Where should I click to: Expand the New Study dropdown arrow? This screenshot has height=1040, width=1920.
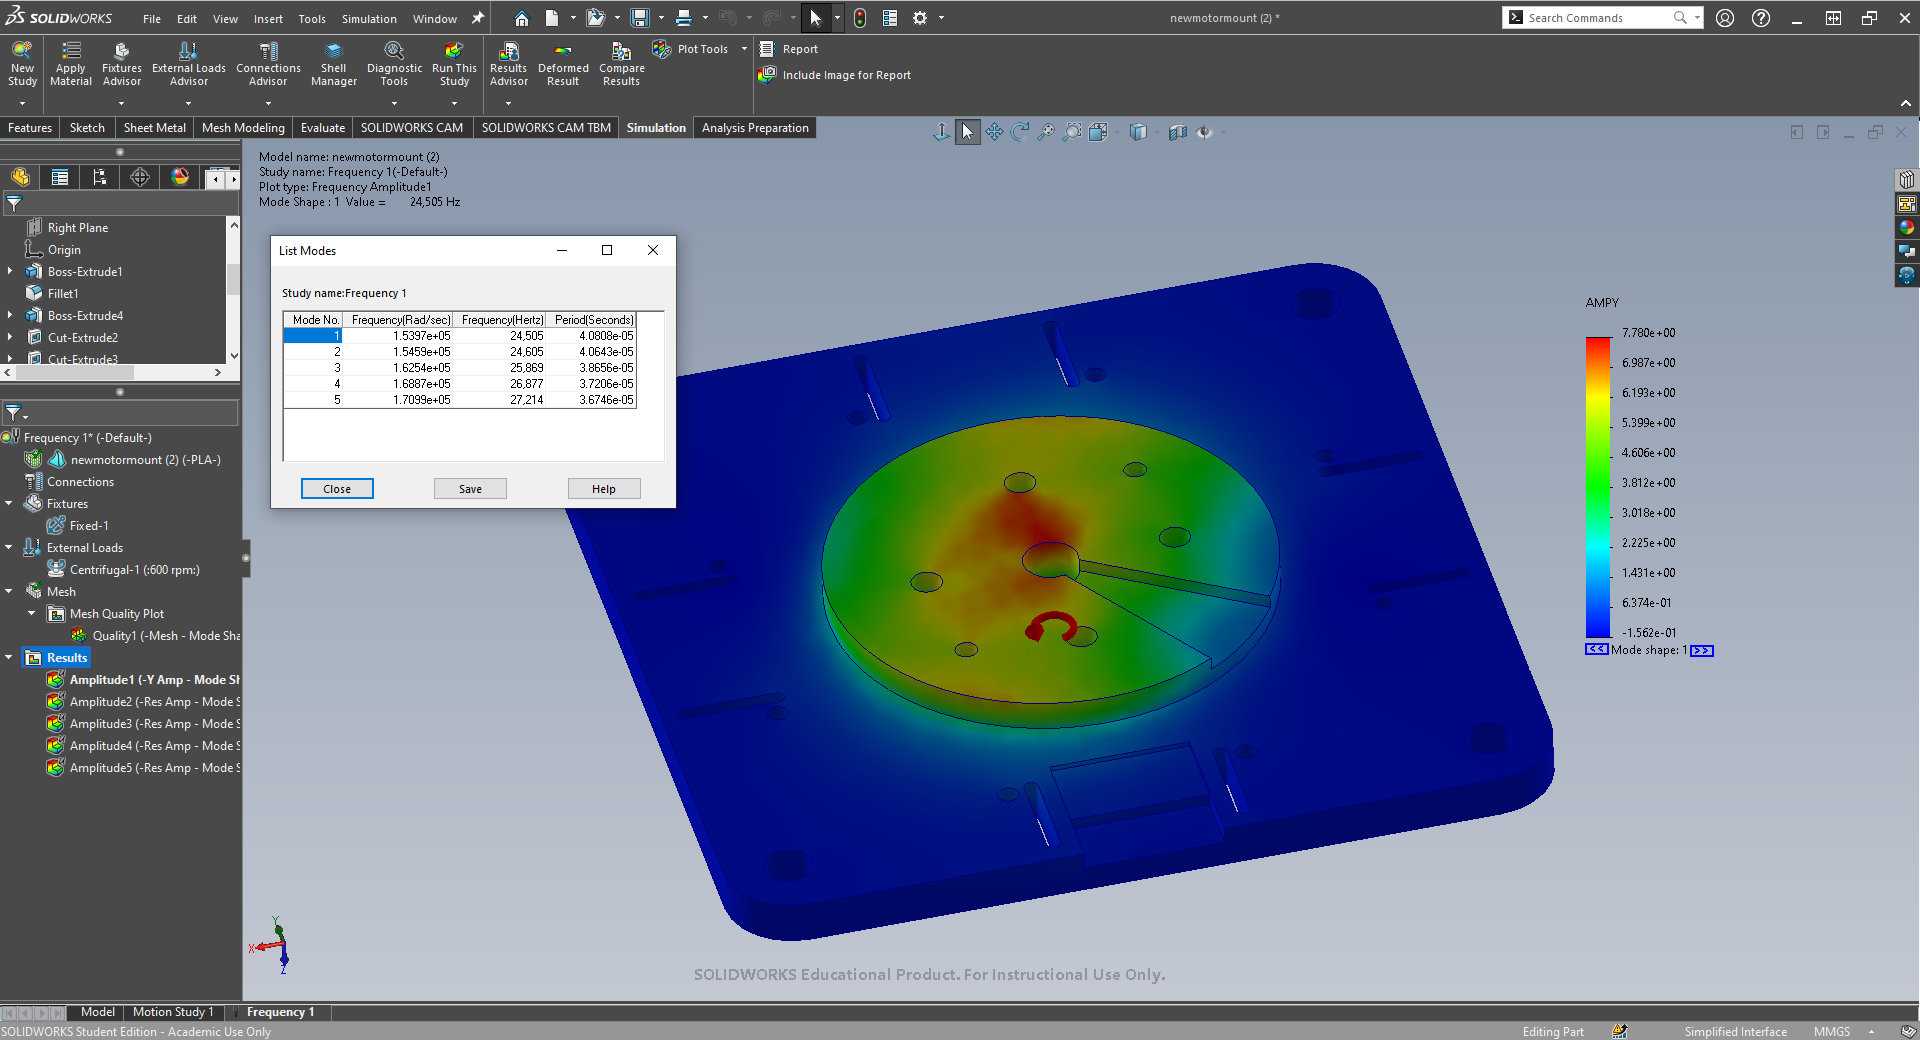tap(22, 103)
